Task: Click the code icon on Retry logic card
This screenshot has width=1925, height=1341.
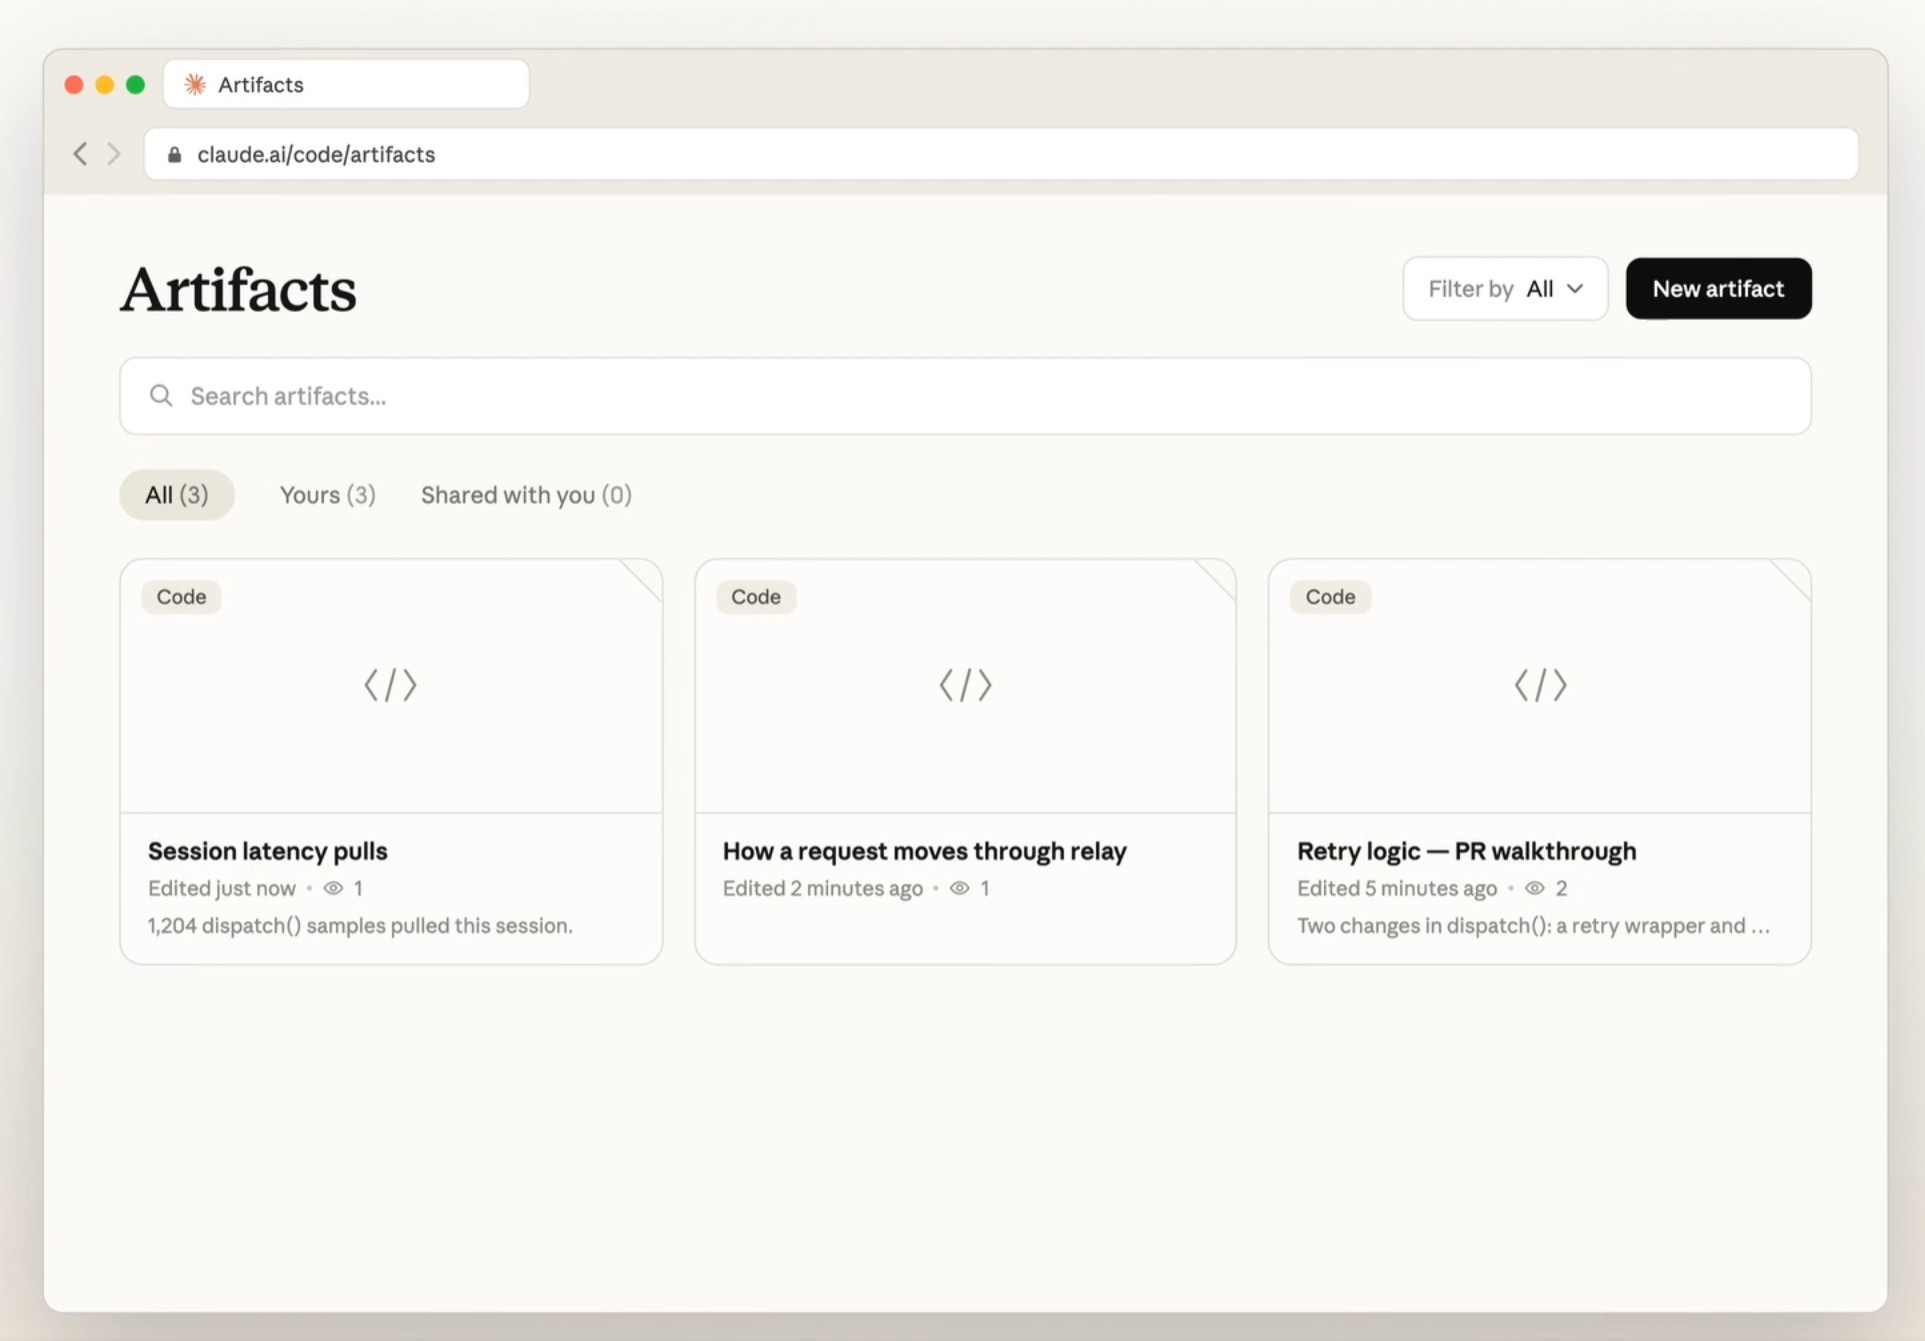Action: 1540,685
